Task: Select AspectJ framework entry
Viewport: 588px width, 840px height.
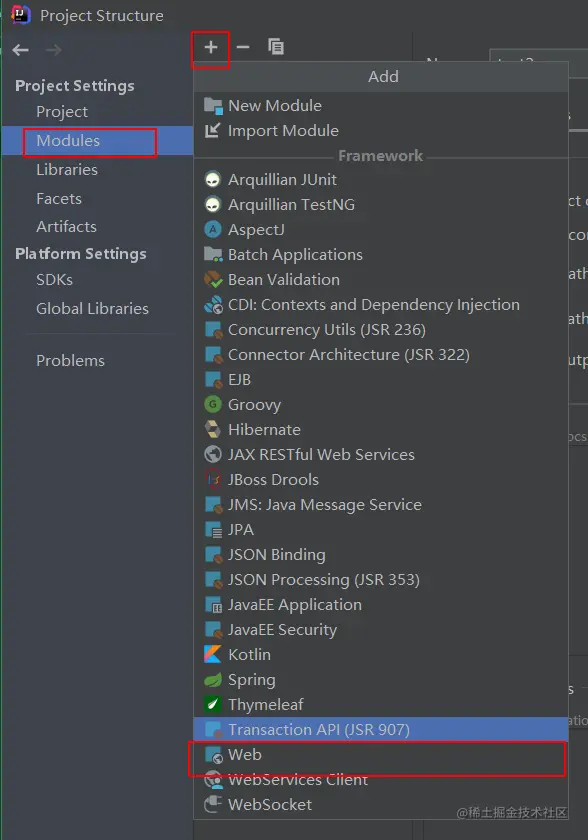Action: point(381,229)
